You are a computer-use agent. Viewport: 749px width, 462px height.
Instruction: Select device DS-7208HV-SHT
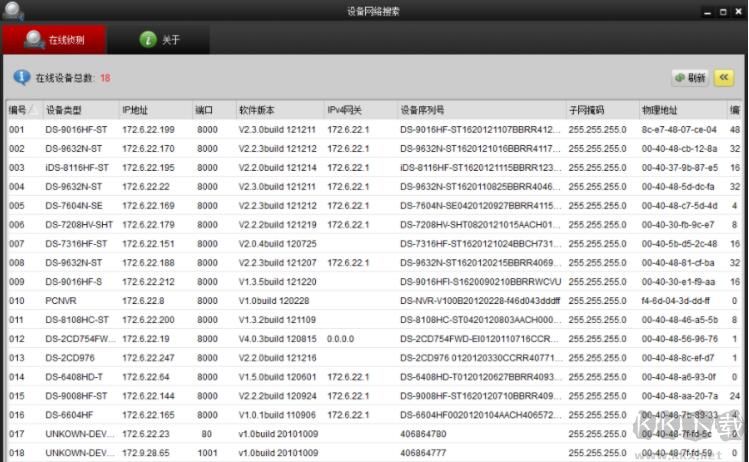click(x=79, y=225)
